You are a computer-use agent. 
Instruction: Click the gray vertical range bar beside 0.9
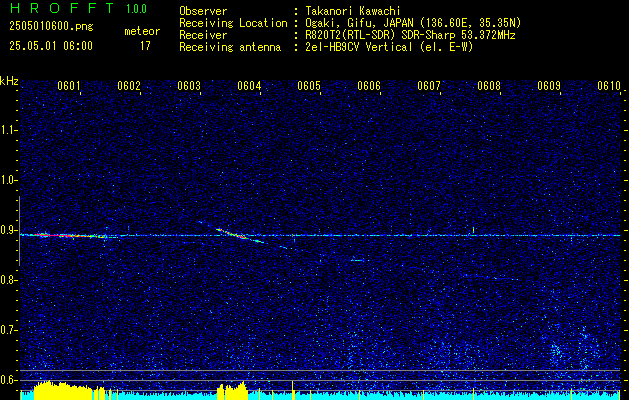click(x=19, y=231)
